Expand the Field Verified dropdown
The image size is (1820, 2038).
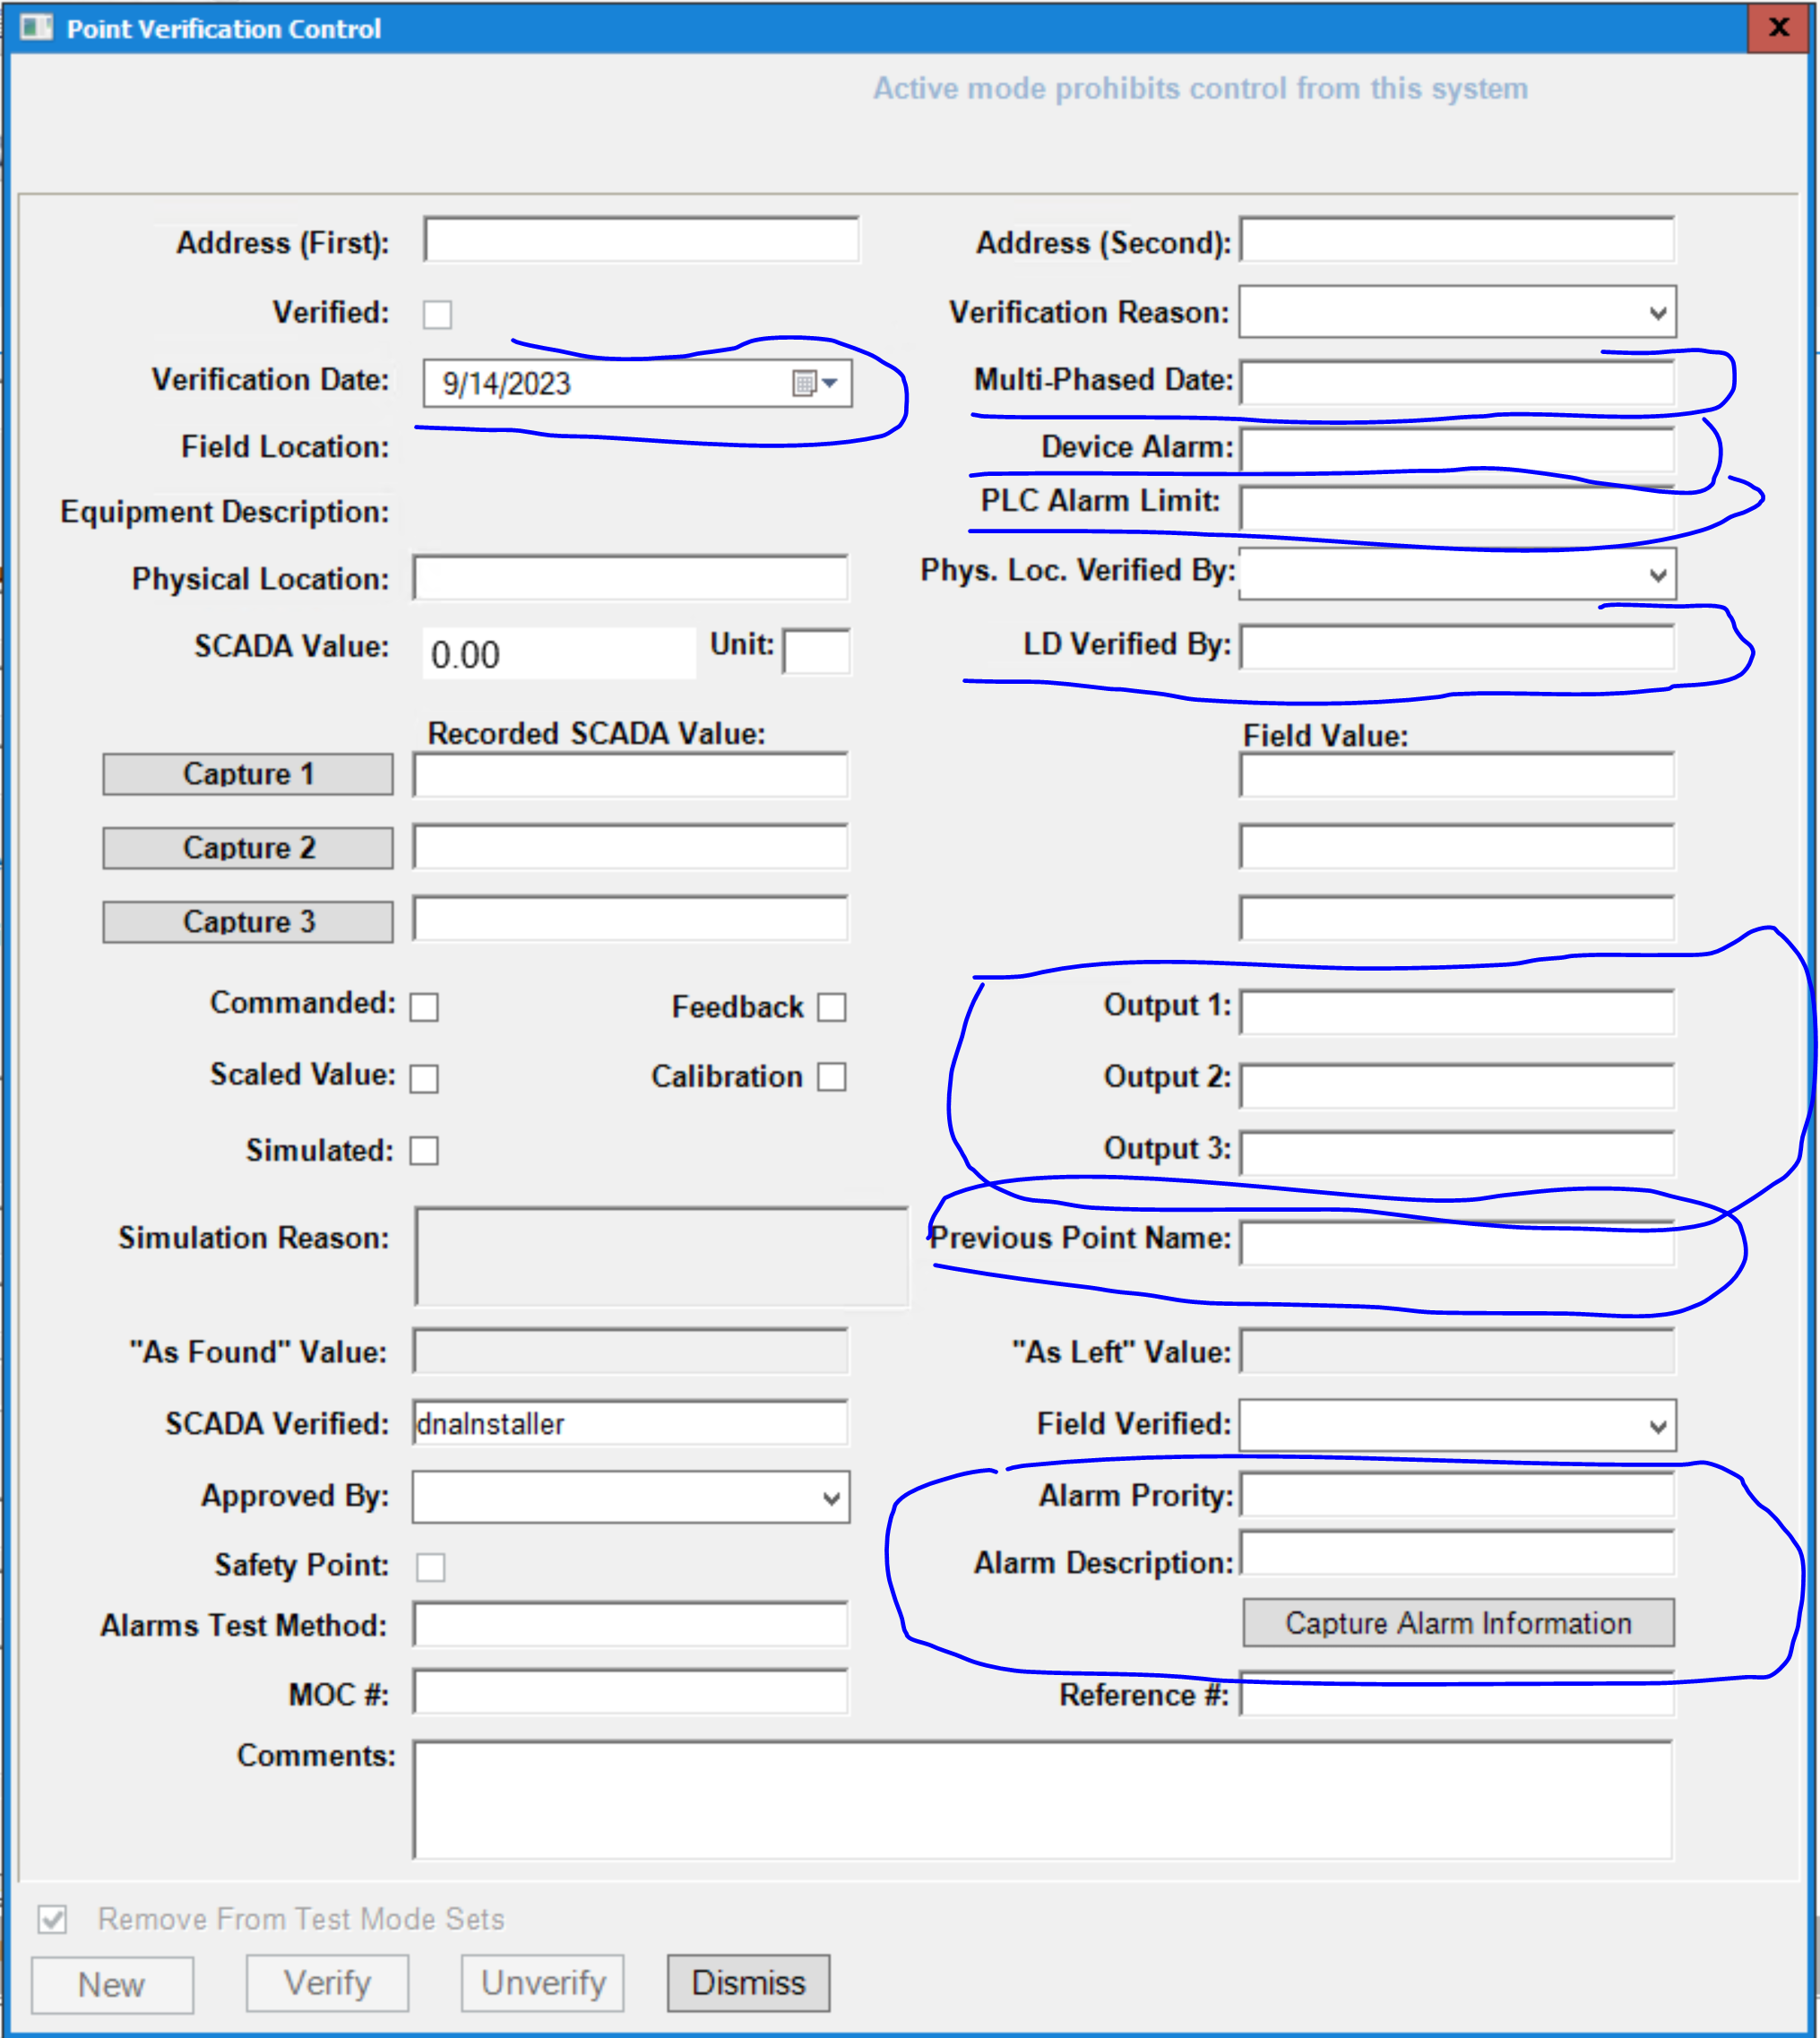coord(1657,1426)
